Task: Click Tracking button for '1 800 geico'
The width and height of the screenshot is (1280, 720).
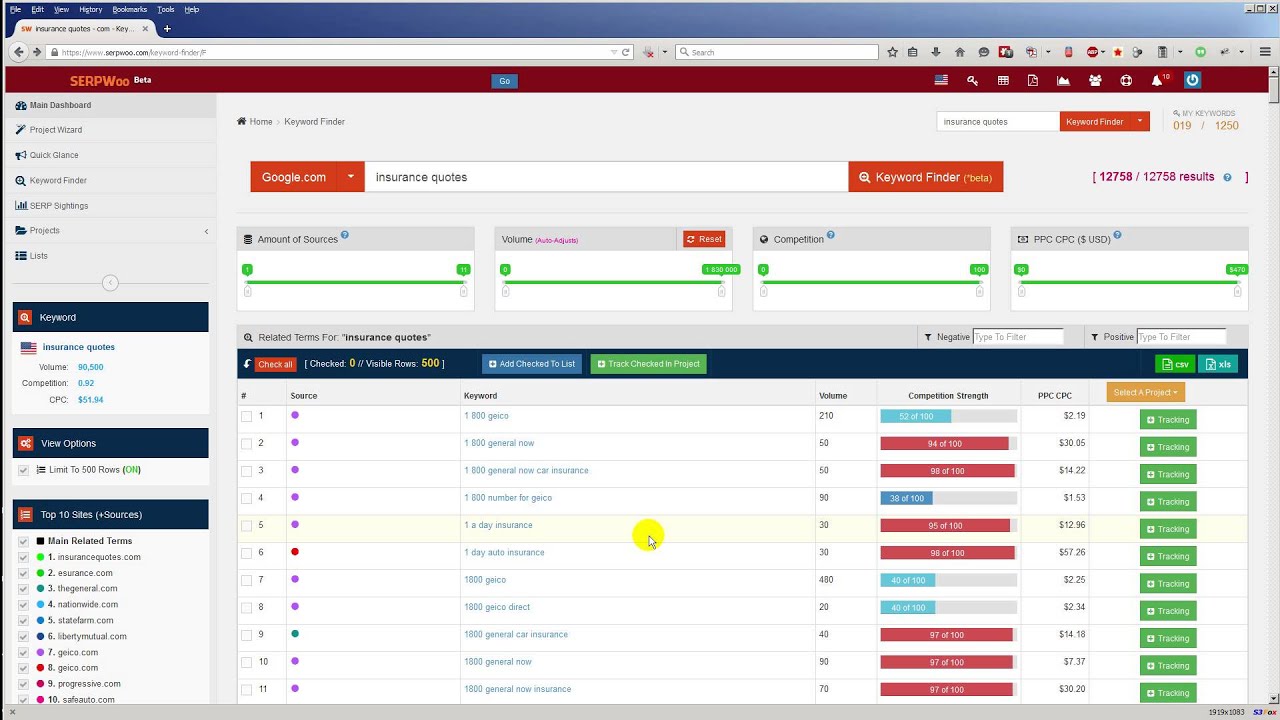Action: click(x=1167, y=420)
